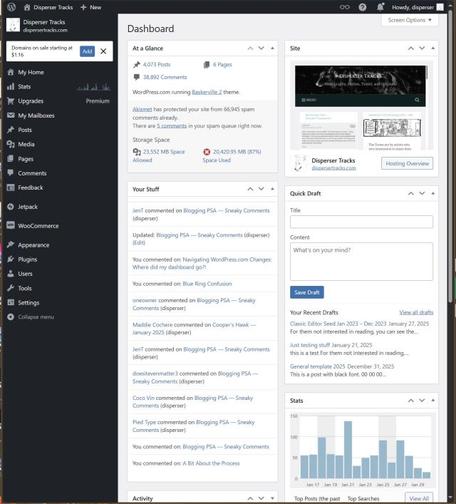Open General template 2025 draft link
Viewport: 456px width, 504px height.
tap(317, 366)
